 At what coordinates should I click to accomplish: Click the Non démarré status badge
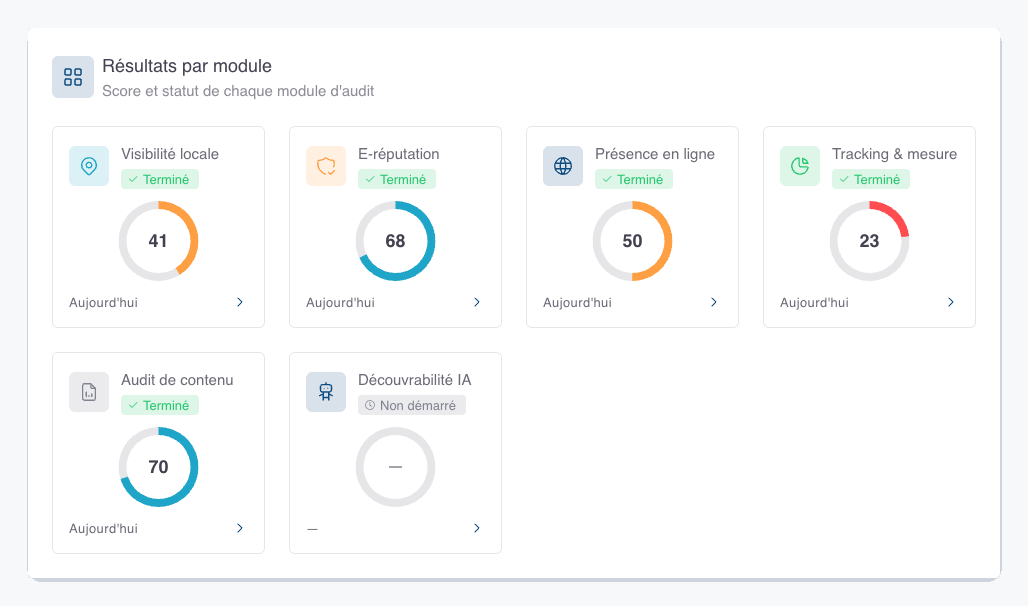coord(412,405)
